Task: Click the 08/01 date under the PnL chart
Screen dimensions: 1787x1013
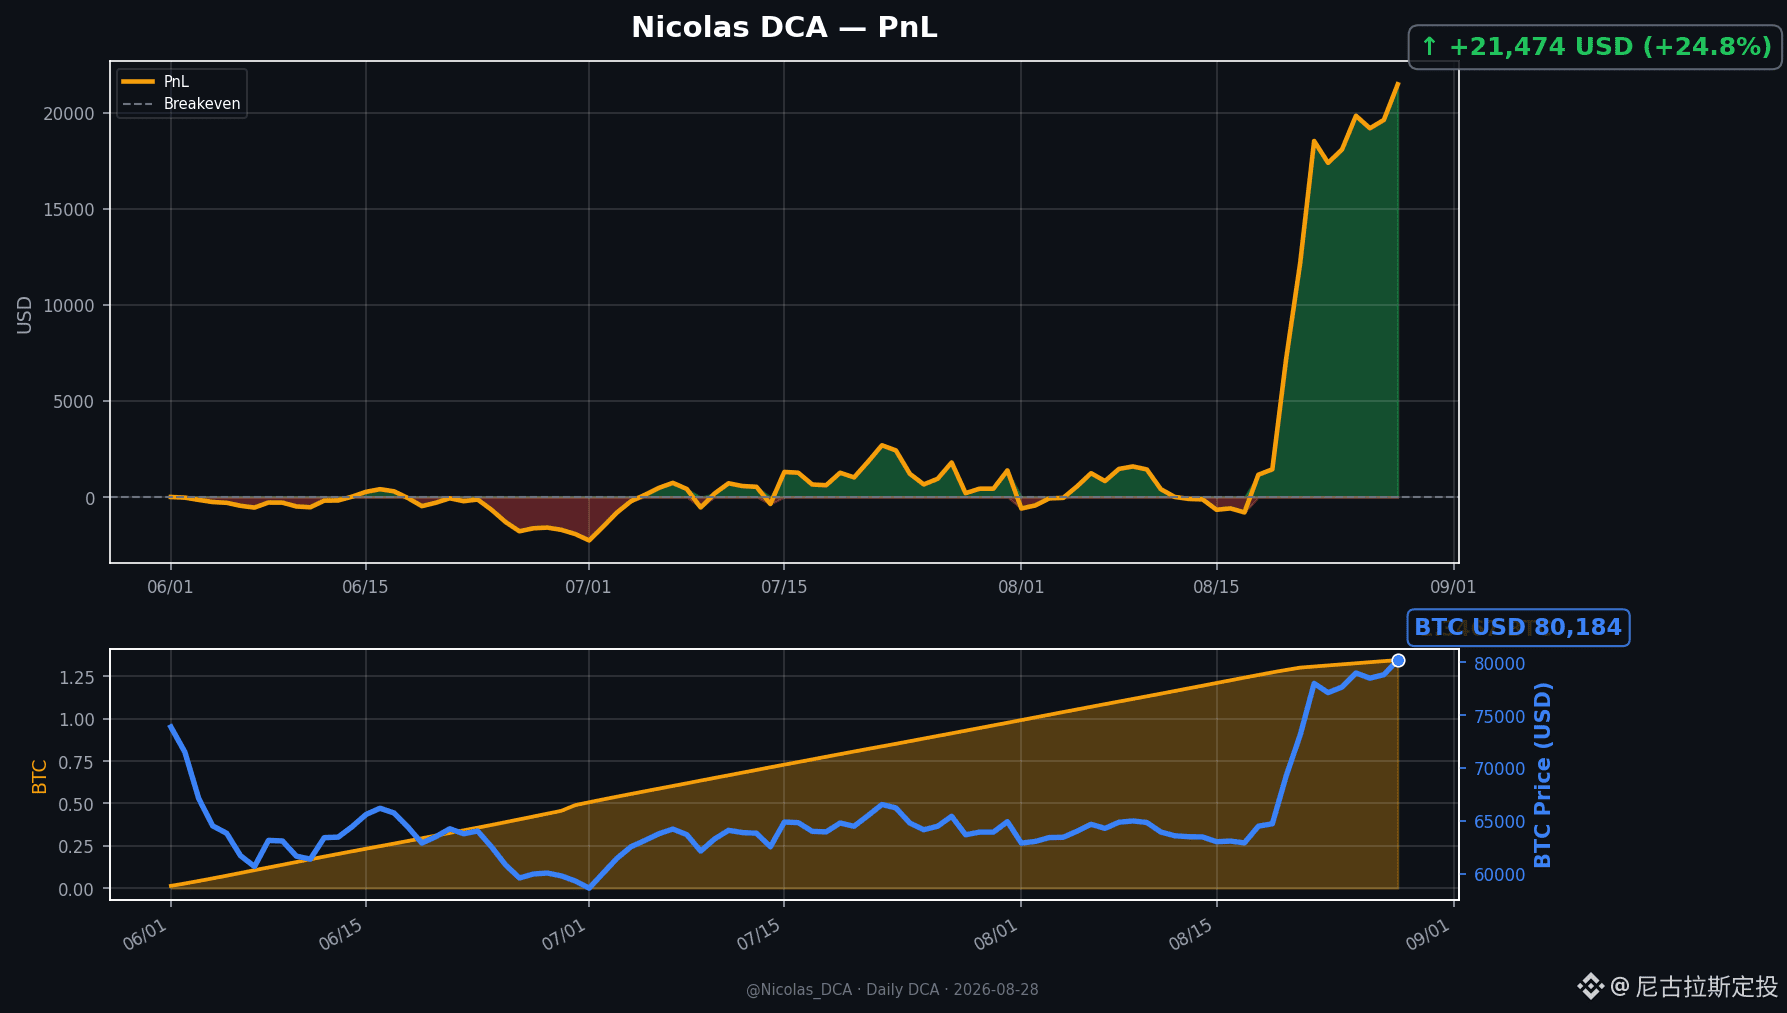Action: [1021, 587]
